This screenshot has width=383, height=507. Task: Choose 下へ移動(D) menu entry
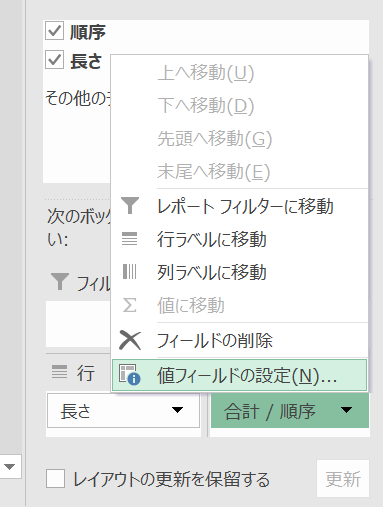(x=240, y=105)
